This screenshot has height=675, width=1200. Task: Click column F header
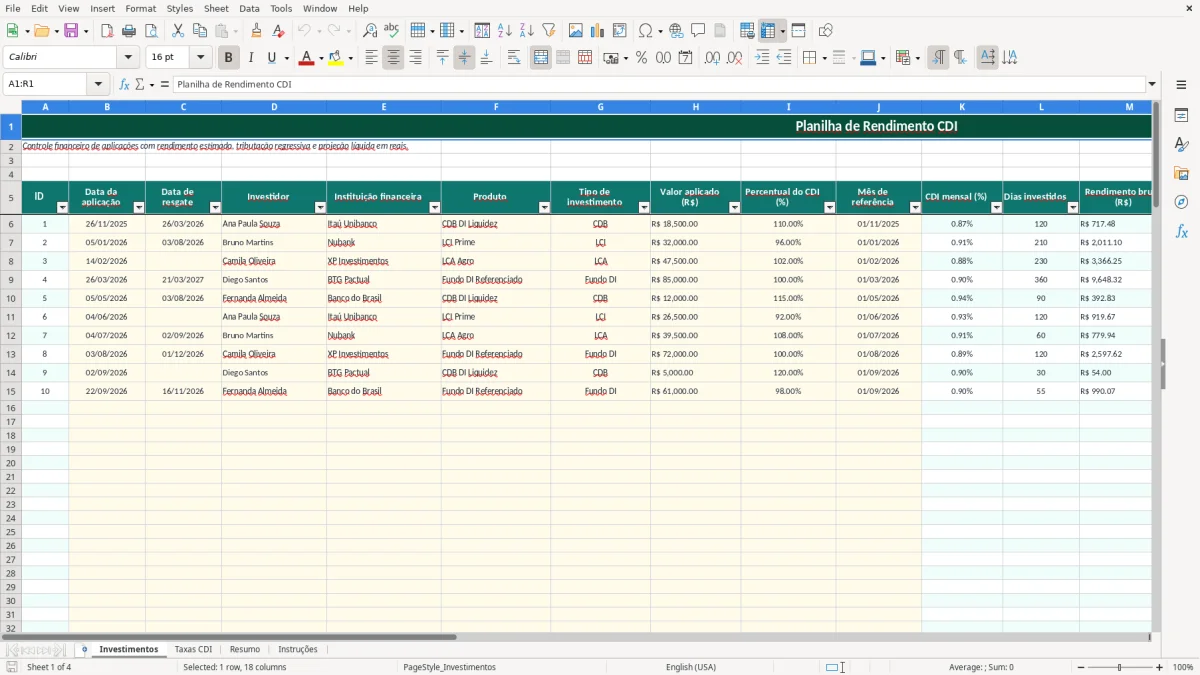496,106
